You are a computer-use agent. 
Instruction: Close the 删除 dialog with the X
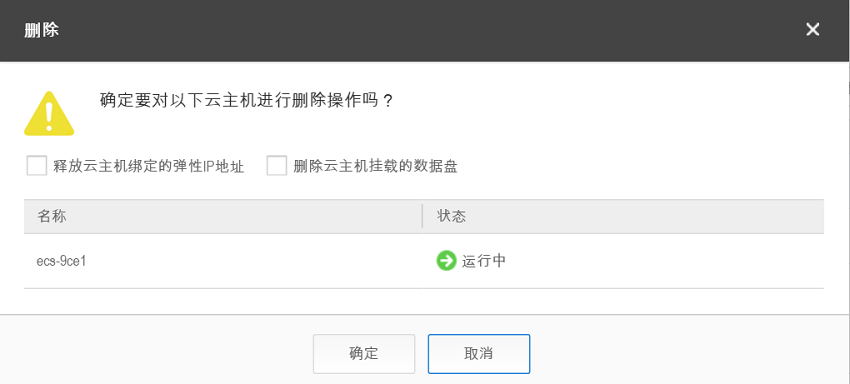(812, 30)
